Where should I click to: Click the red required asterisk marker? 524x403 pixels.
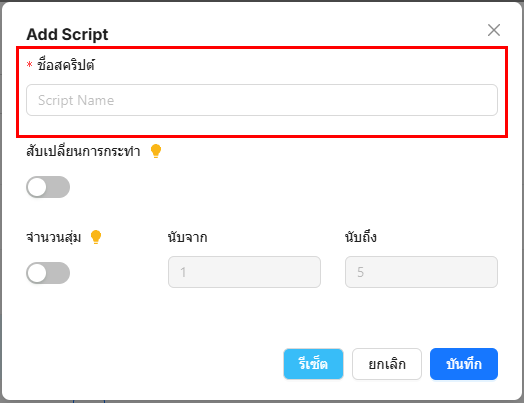click(x=29, y=64)
